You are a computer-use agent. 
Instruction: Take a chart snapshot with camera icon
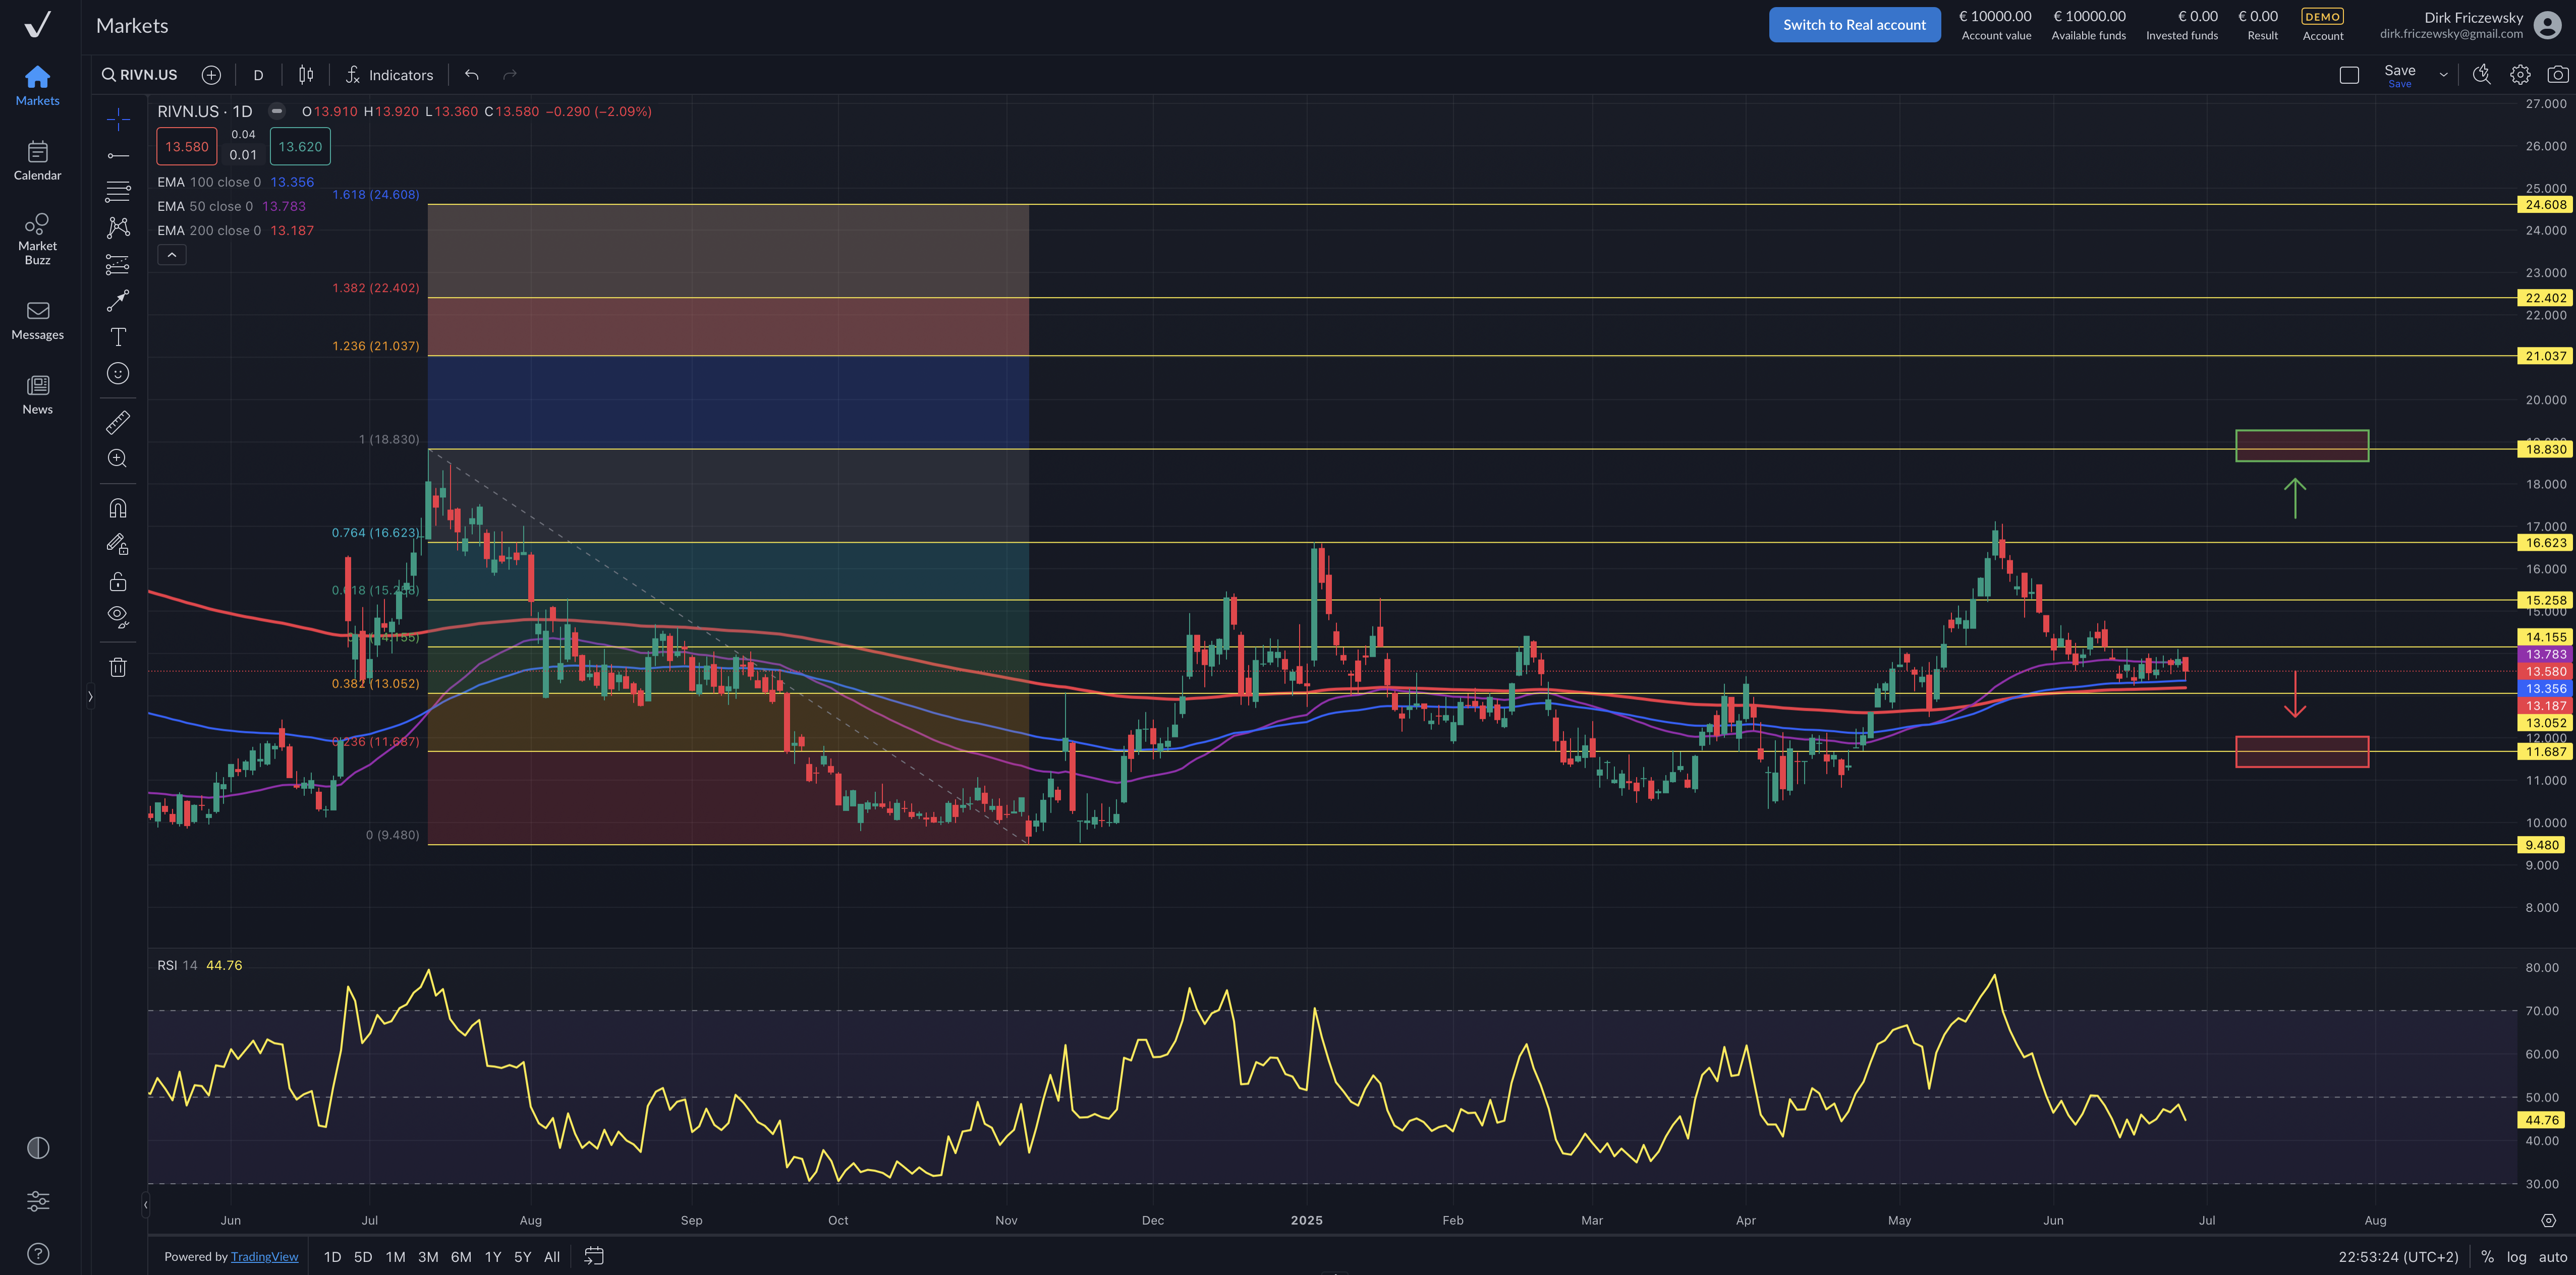point(2557,75)
